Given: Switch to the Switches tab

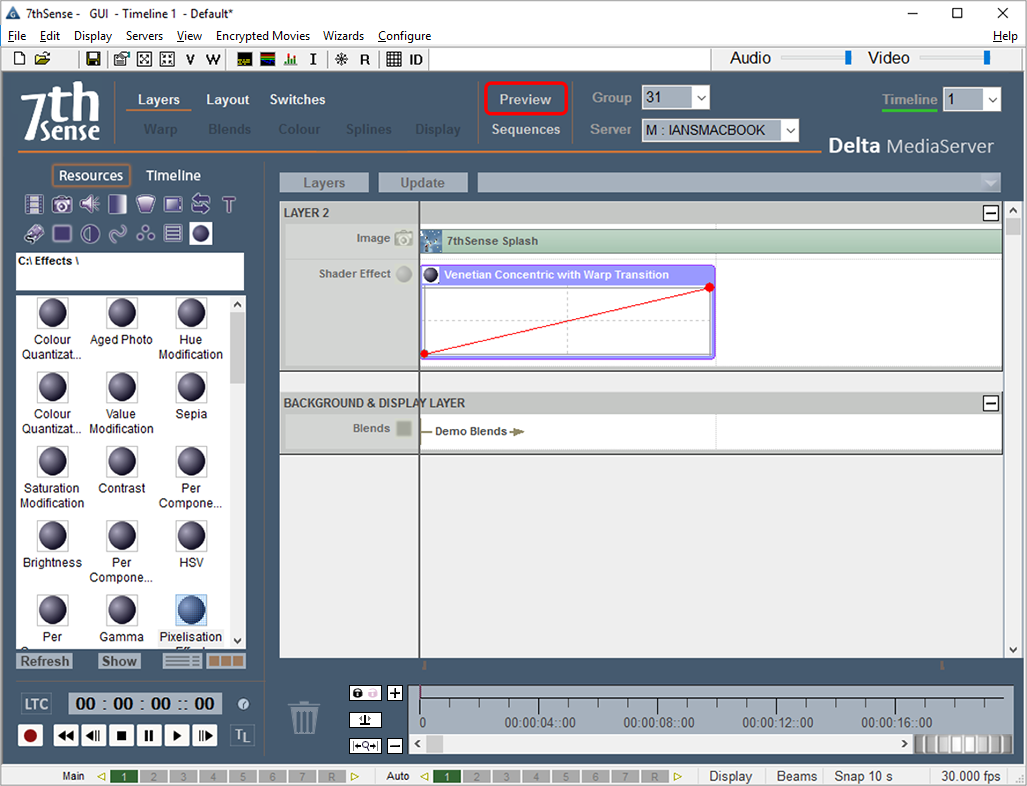Looking at the screenshot, I should 297,100.
